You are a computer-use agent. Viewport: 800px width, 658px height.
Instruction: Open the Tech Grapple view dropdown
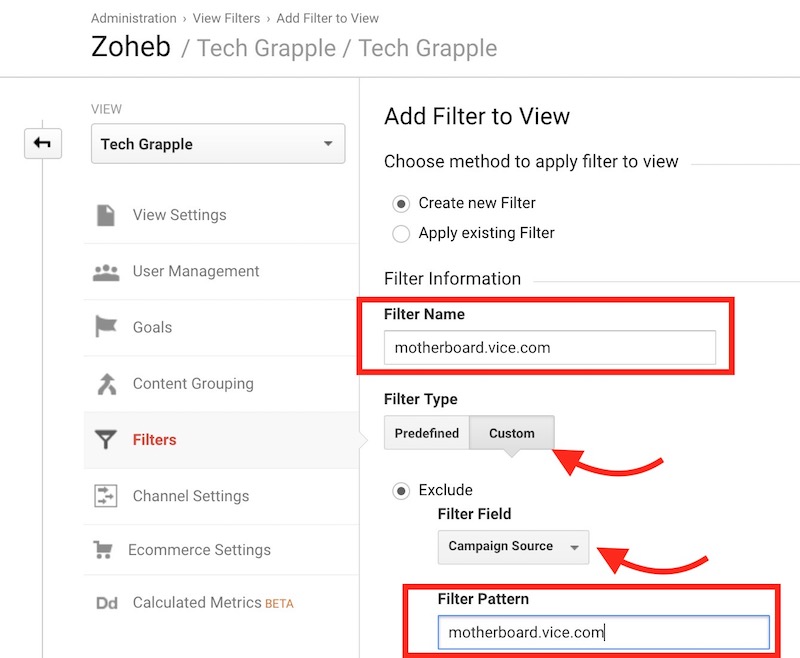tap(217, 144)
